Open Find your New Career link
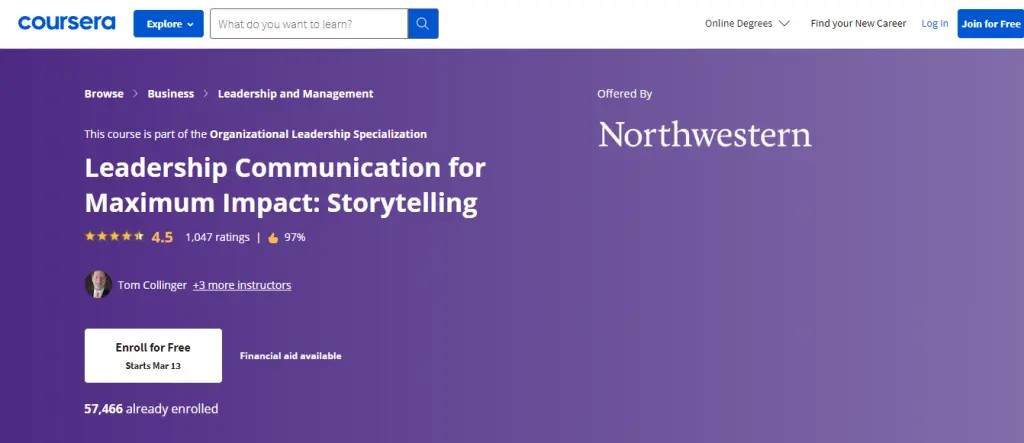 coord(858,24)
